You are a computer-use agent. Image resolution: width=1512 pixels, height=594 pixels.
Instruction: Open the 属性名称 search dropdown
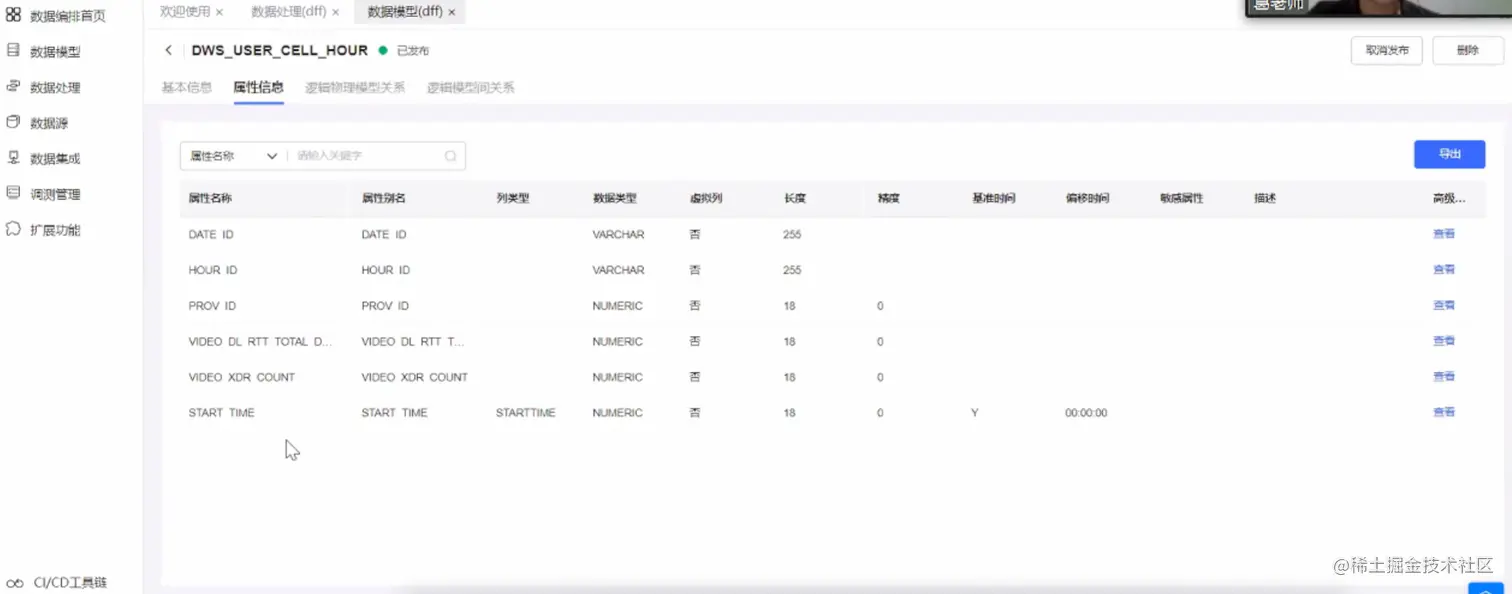[x=233, y=156]
